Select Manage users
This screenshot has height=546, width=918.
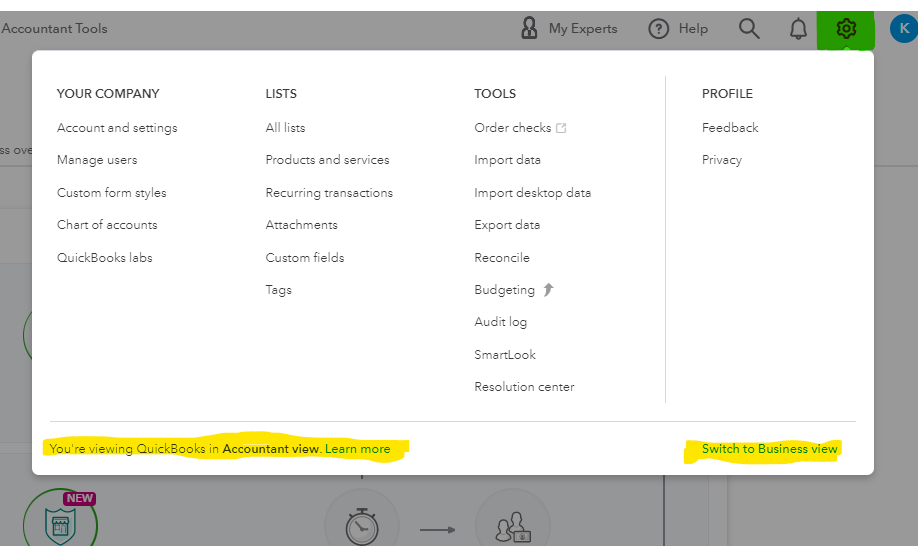click(97, 160)
